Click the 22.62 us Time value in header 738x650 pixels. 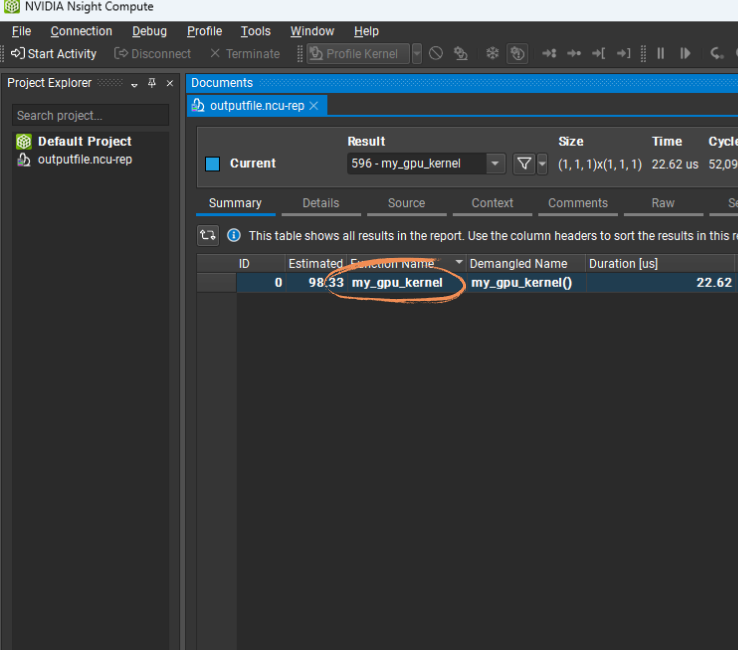[x=675, y=164]
